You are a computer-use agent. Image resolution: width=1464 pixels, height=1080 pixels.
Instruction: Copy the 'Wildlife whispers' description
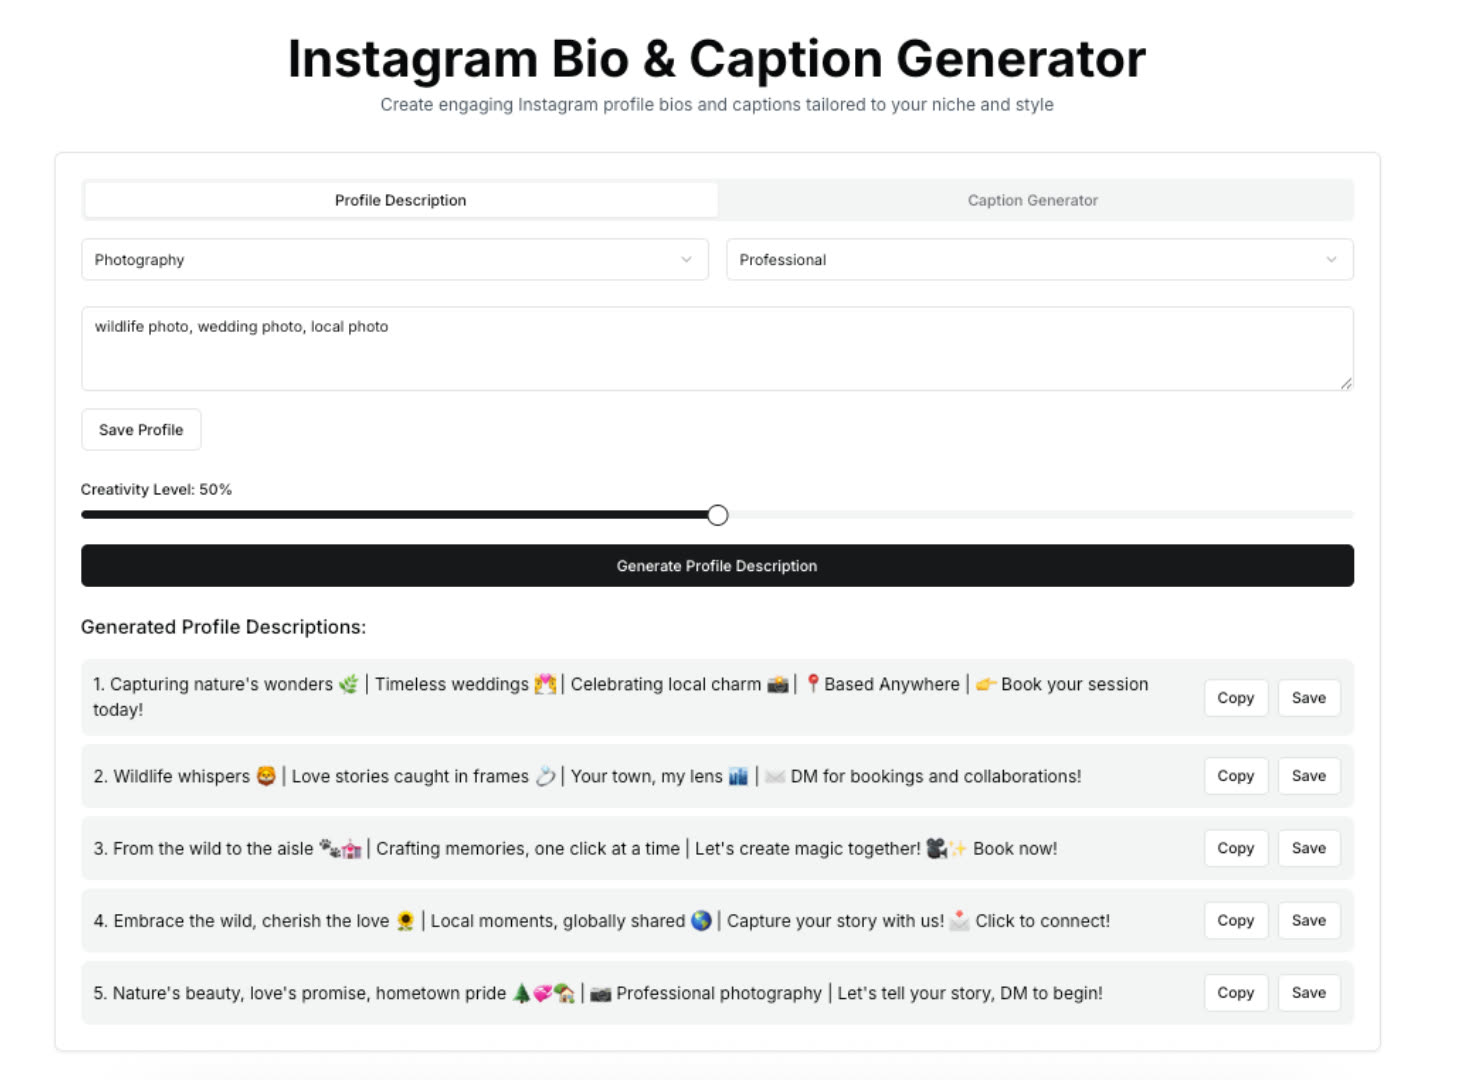click(1235, 776)
